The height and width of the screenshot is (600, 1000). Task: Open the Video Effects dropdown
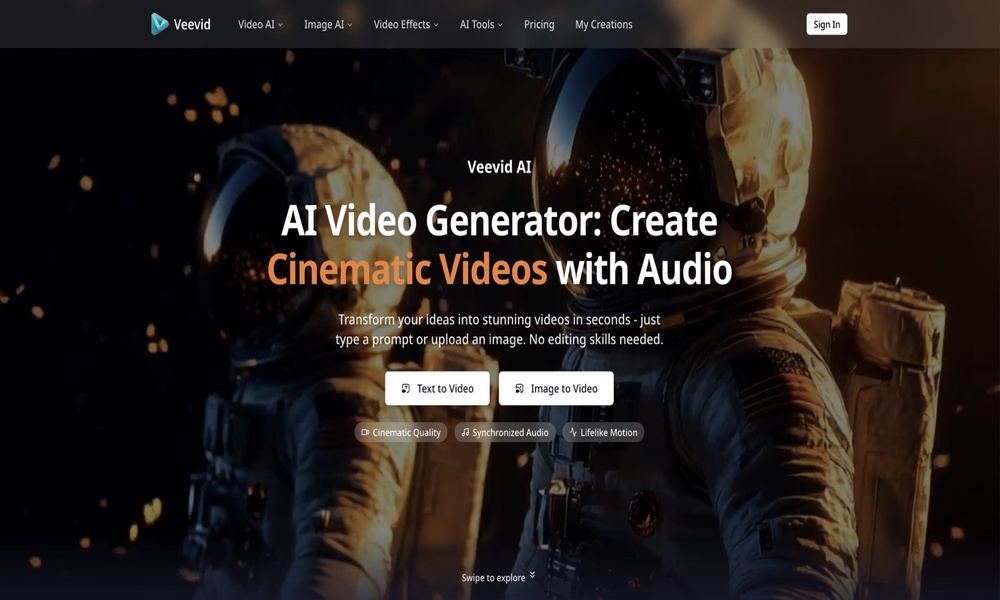tap(405, 24)
